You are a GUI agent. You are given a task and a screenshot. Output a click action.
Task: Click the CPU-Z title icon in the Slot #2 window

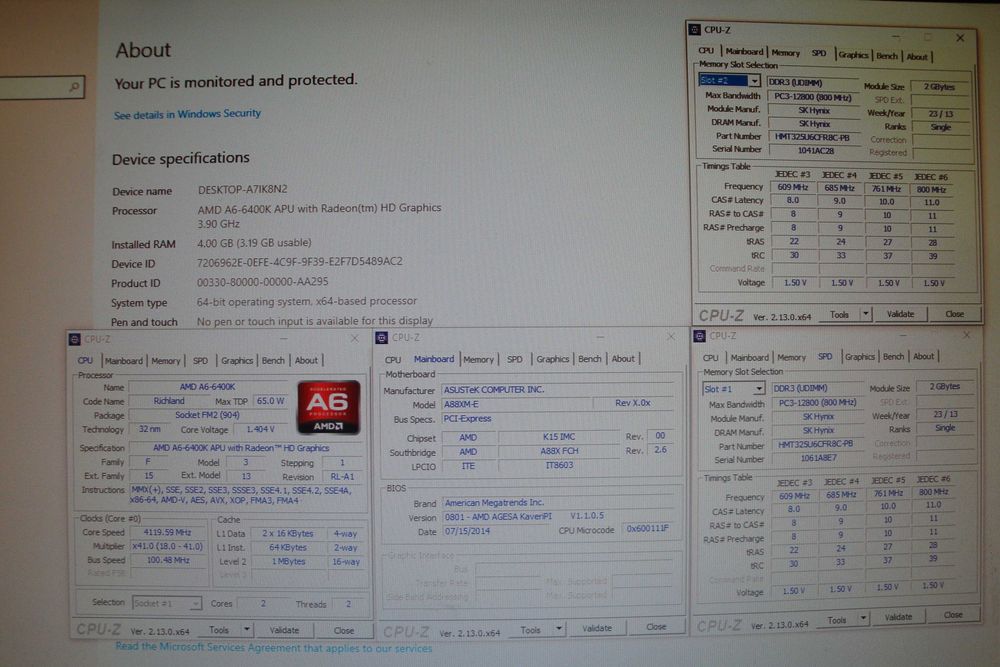pyautogui.click(x=695, y=29)
